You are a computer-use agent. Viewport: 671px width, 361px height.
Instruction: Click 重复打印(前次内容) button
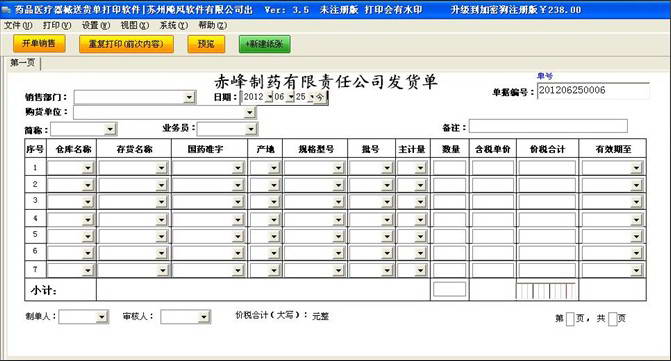126,44
